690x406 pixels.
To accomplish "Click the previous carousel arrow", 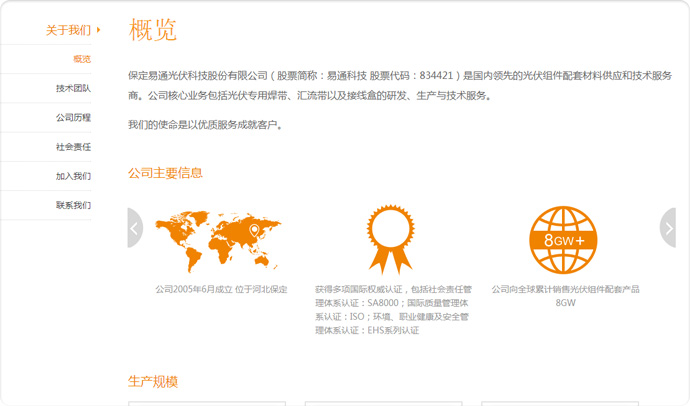I will 135,228.
